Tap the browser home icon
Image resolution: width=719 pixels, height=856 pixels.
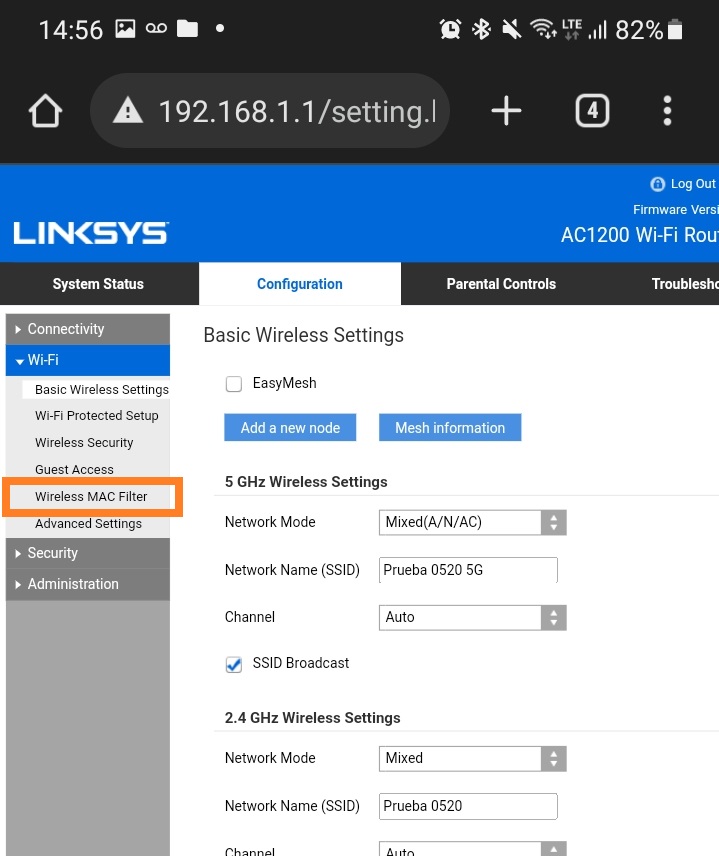pyautogui.click(x=46, y=111)
